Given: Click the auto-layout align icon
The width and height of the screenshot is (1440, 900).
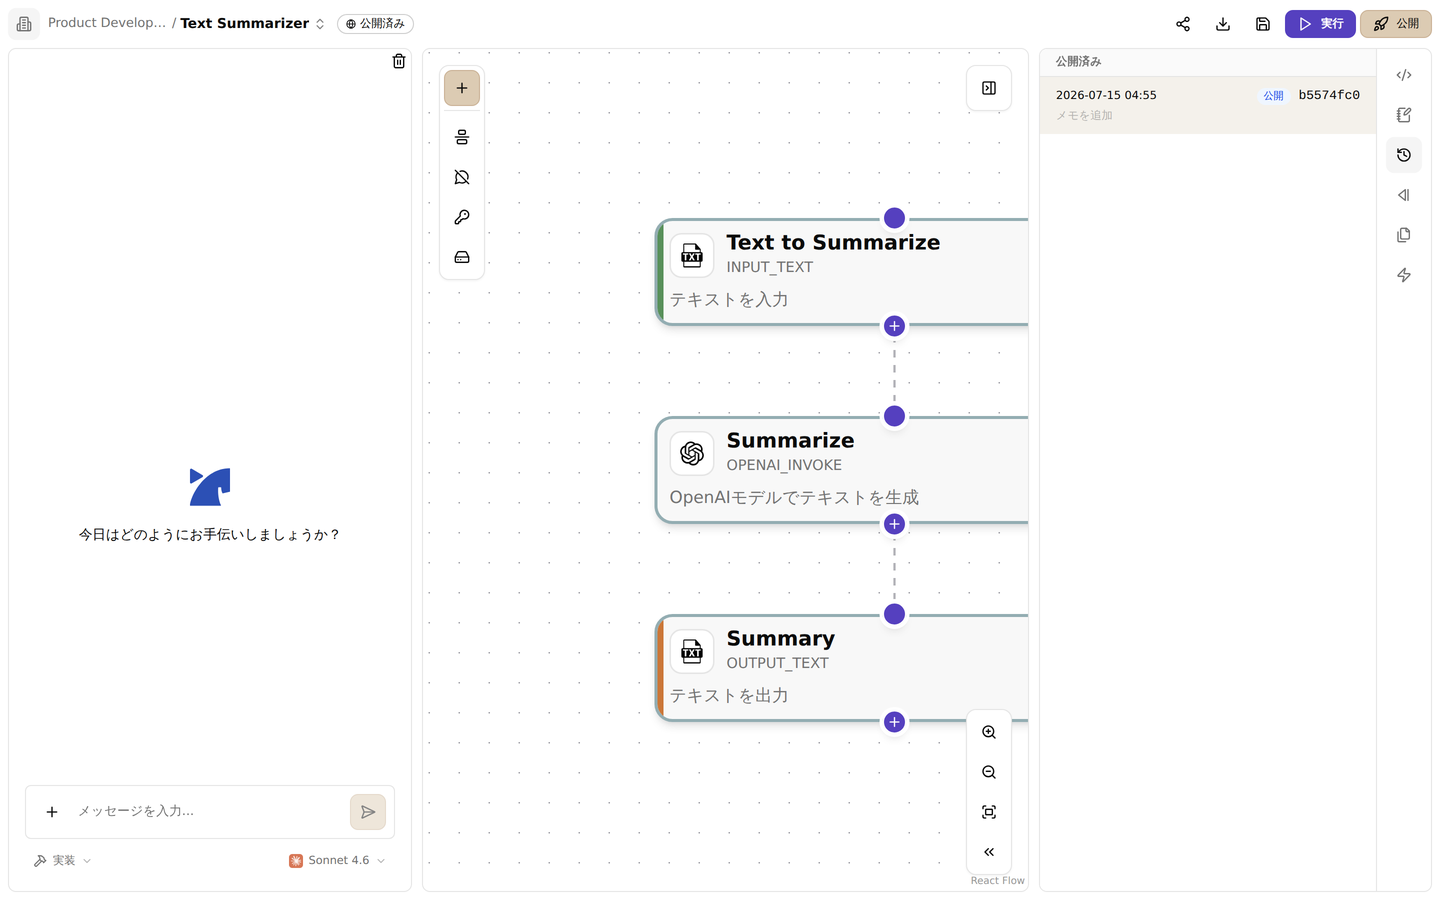Looking at the screenshot, I should click(x=462, y=137).
